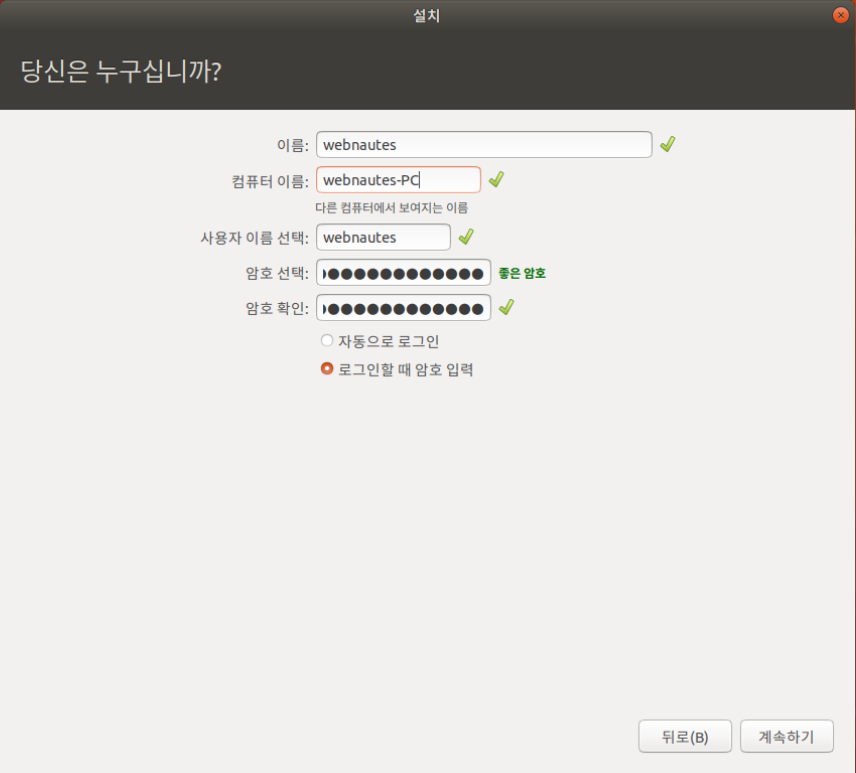Click the 컴퓨터 이름 input field

point(399,180)
